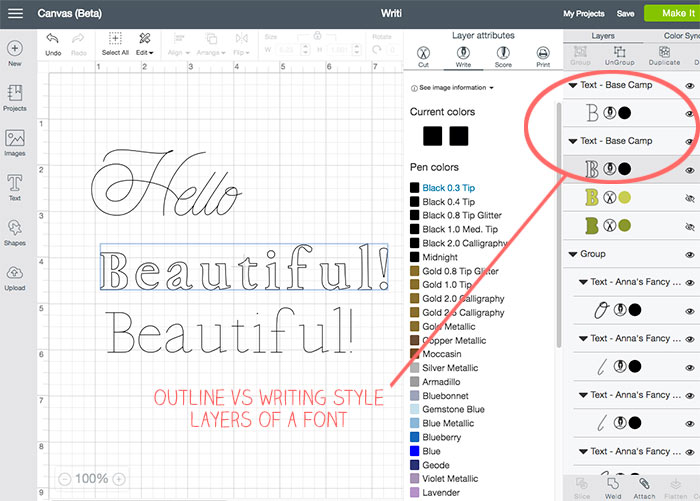Collapse the second Text - Base Camp layer
This screenshot has height=501, width=700.
(573, 141)
